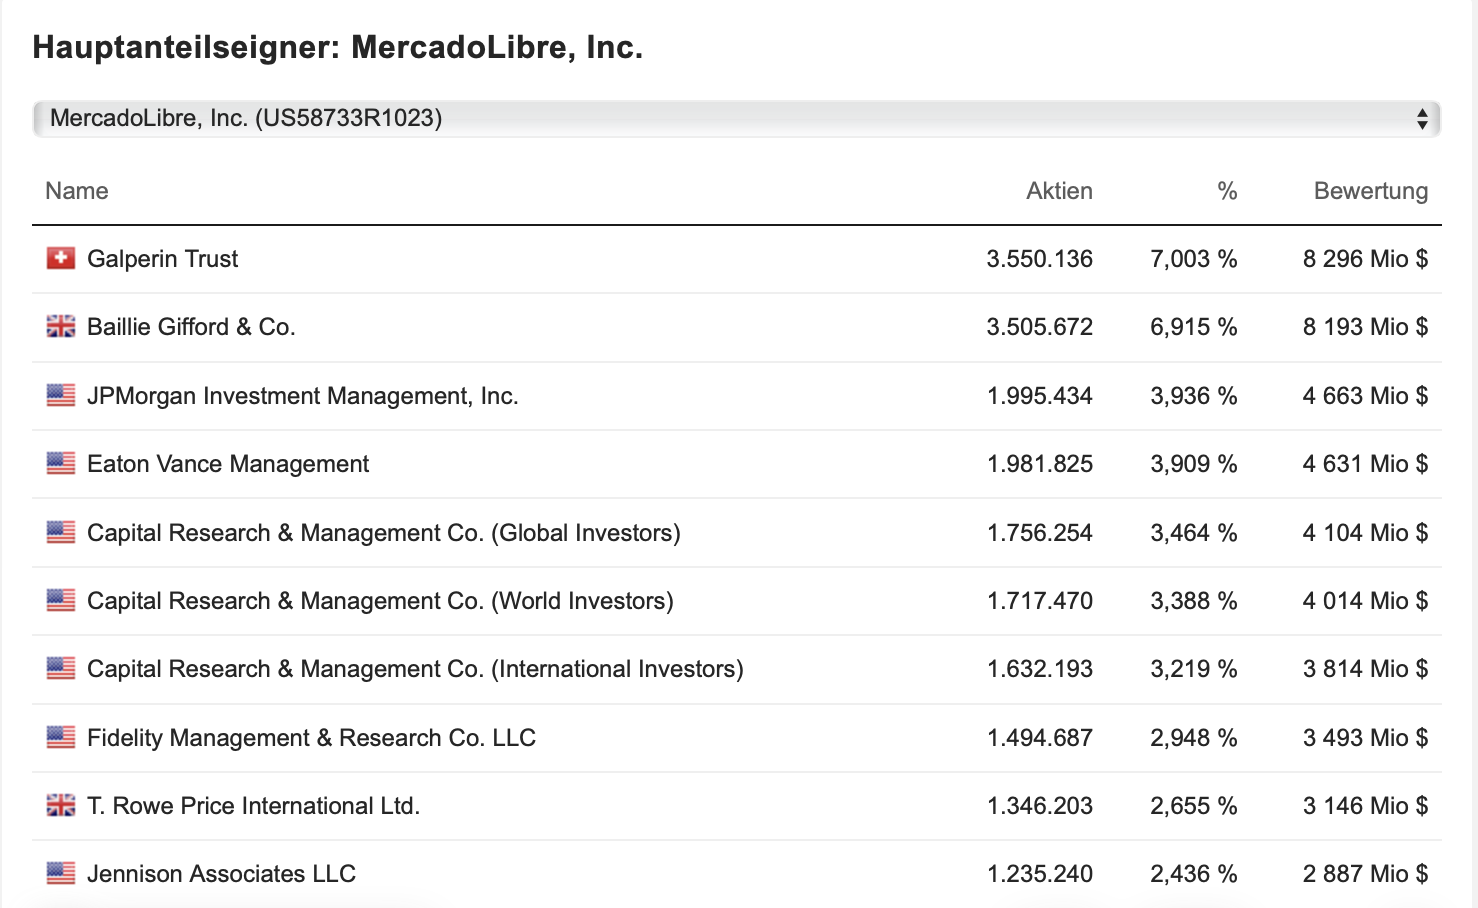Sort by the Name column header
The width and height of the screenshot is (1478, 908).
(x=77, y=191)
